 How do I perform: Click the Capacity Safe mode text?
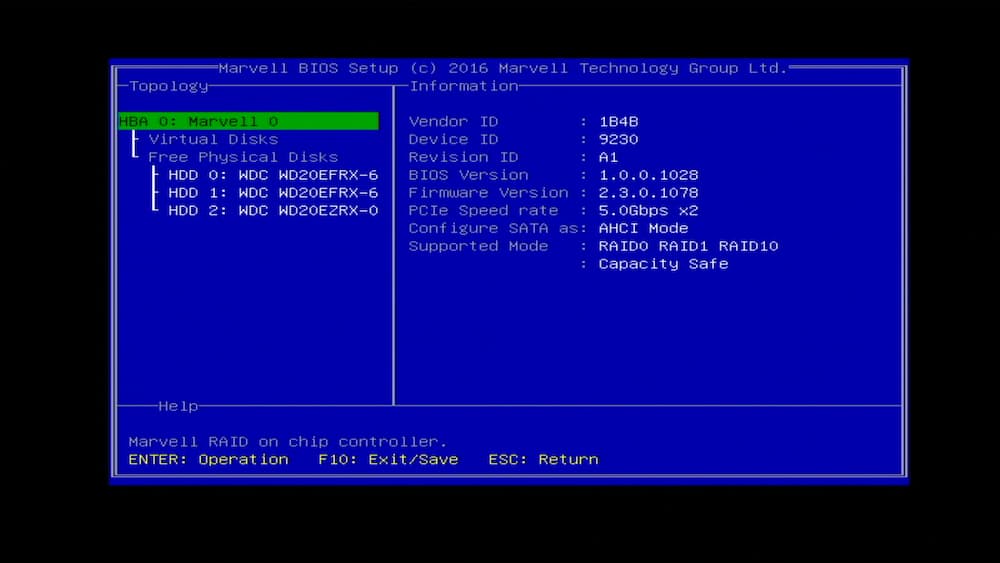[x=663, y=264]
